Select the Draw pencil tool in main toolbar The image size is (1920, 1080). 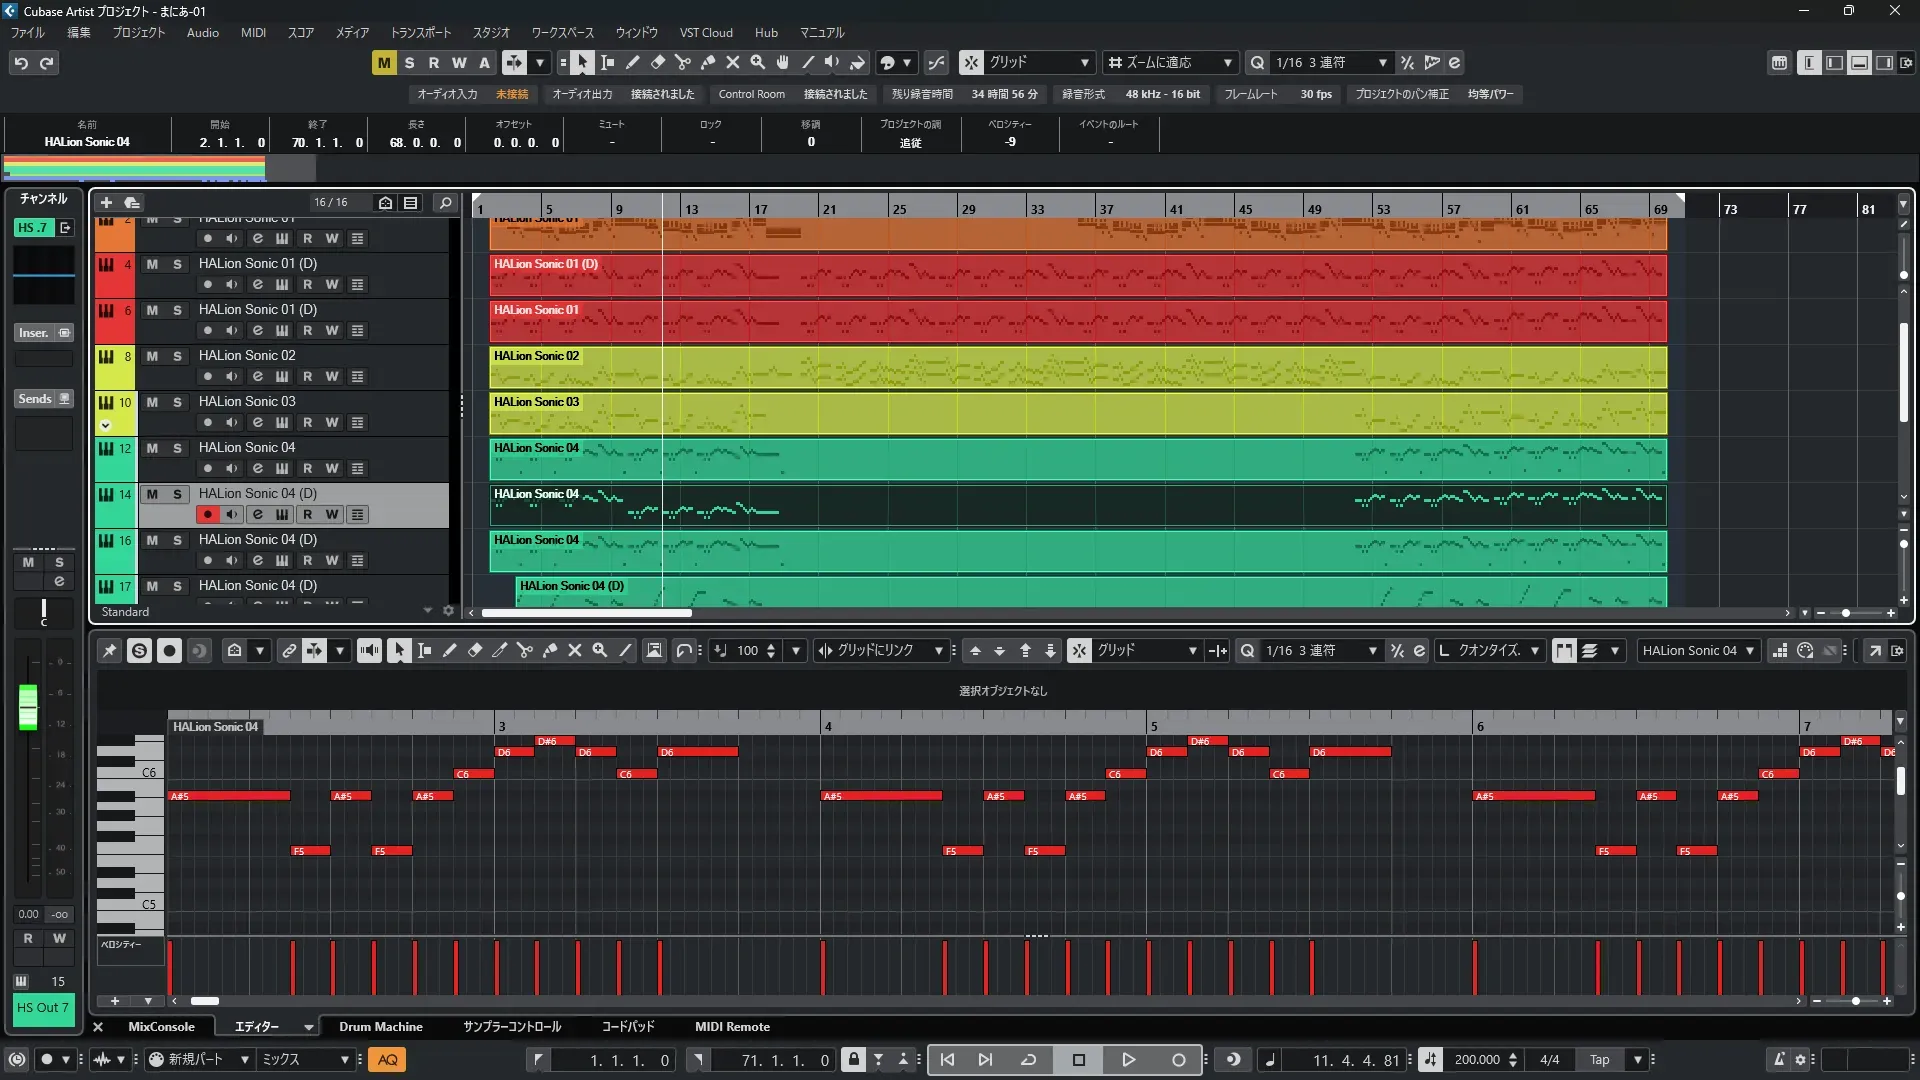(633, 63)
